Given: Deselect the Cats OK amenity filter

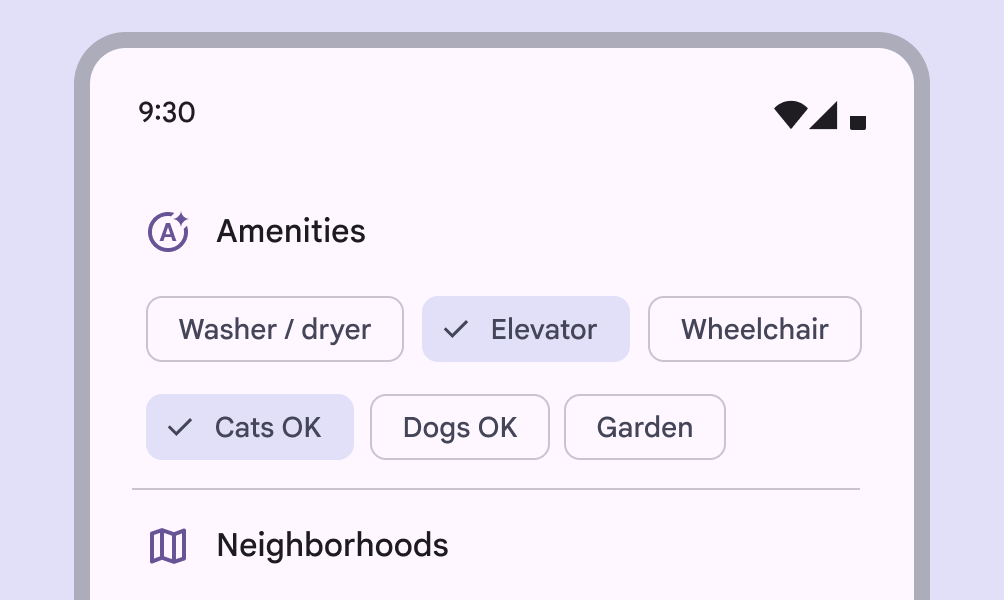Looking at the screenshot, I should tap(250, 427).
